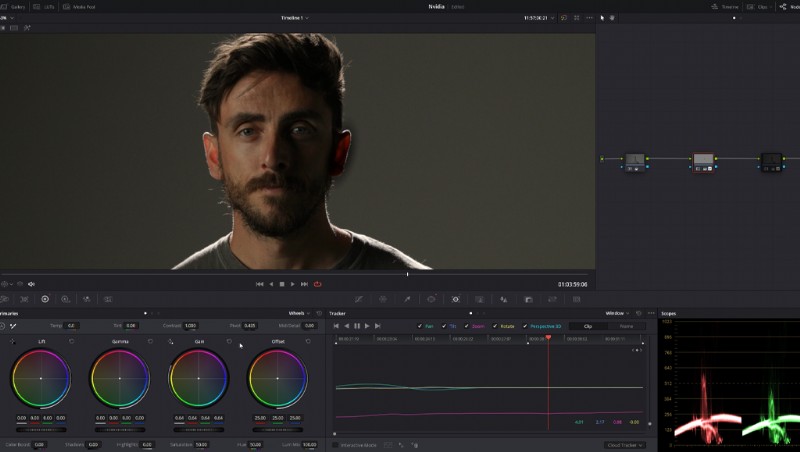The width and height of the screenshot is (800, 452).
Task: Click the Contrast value field
Action: (x=190, y=325)
